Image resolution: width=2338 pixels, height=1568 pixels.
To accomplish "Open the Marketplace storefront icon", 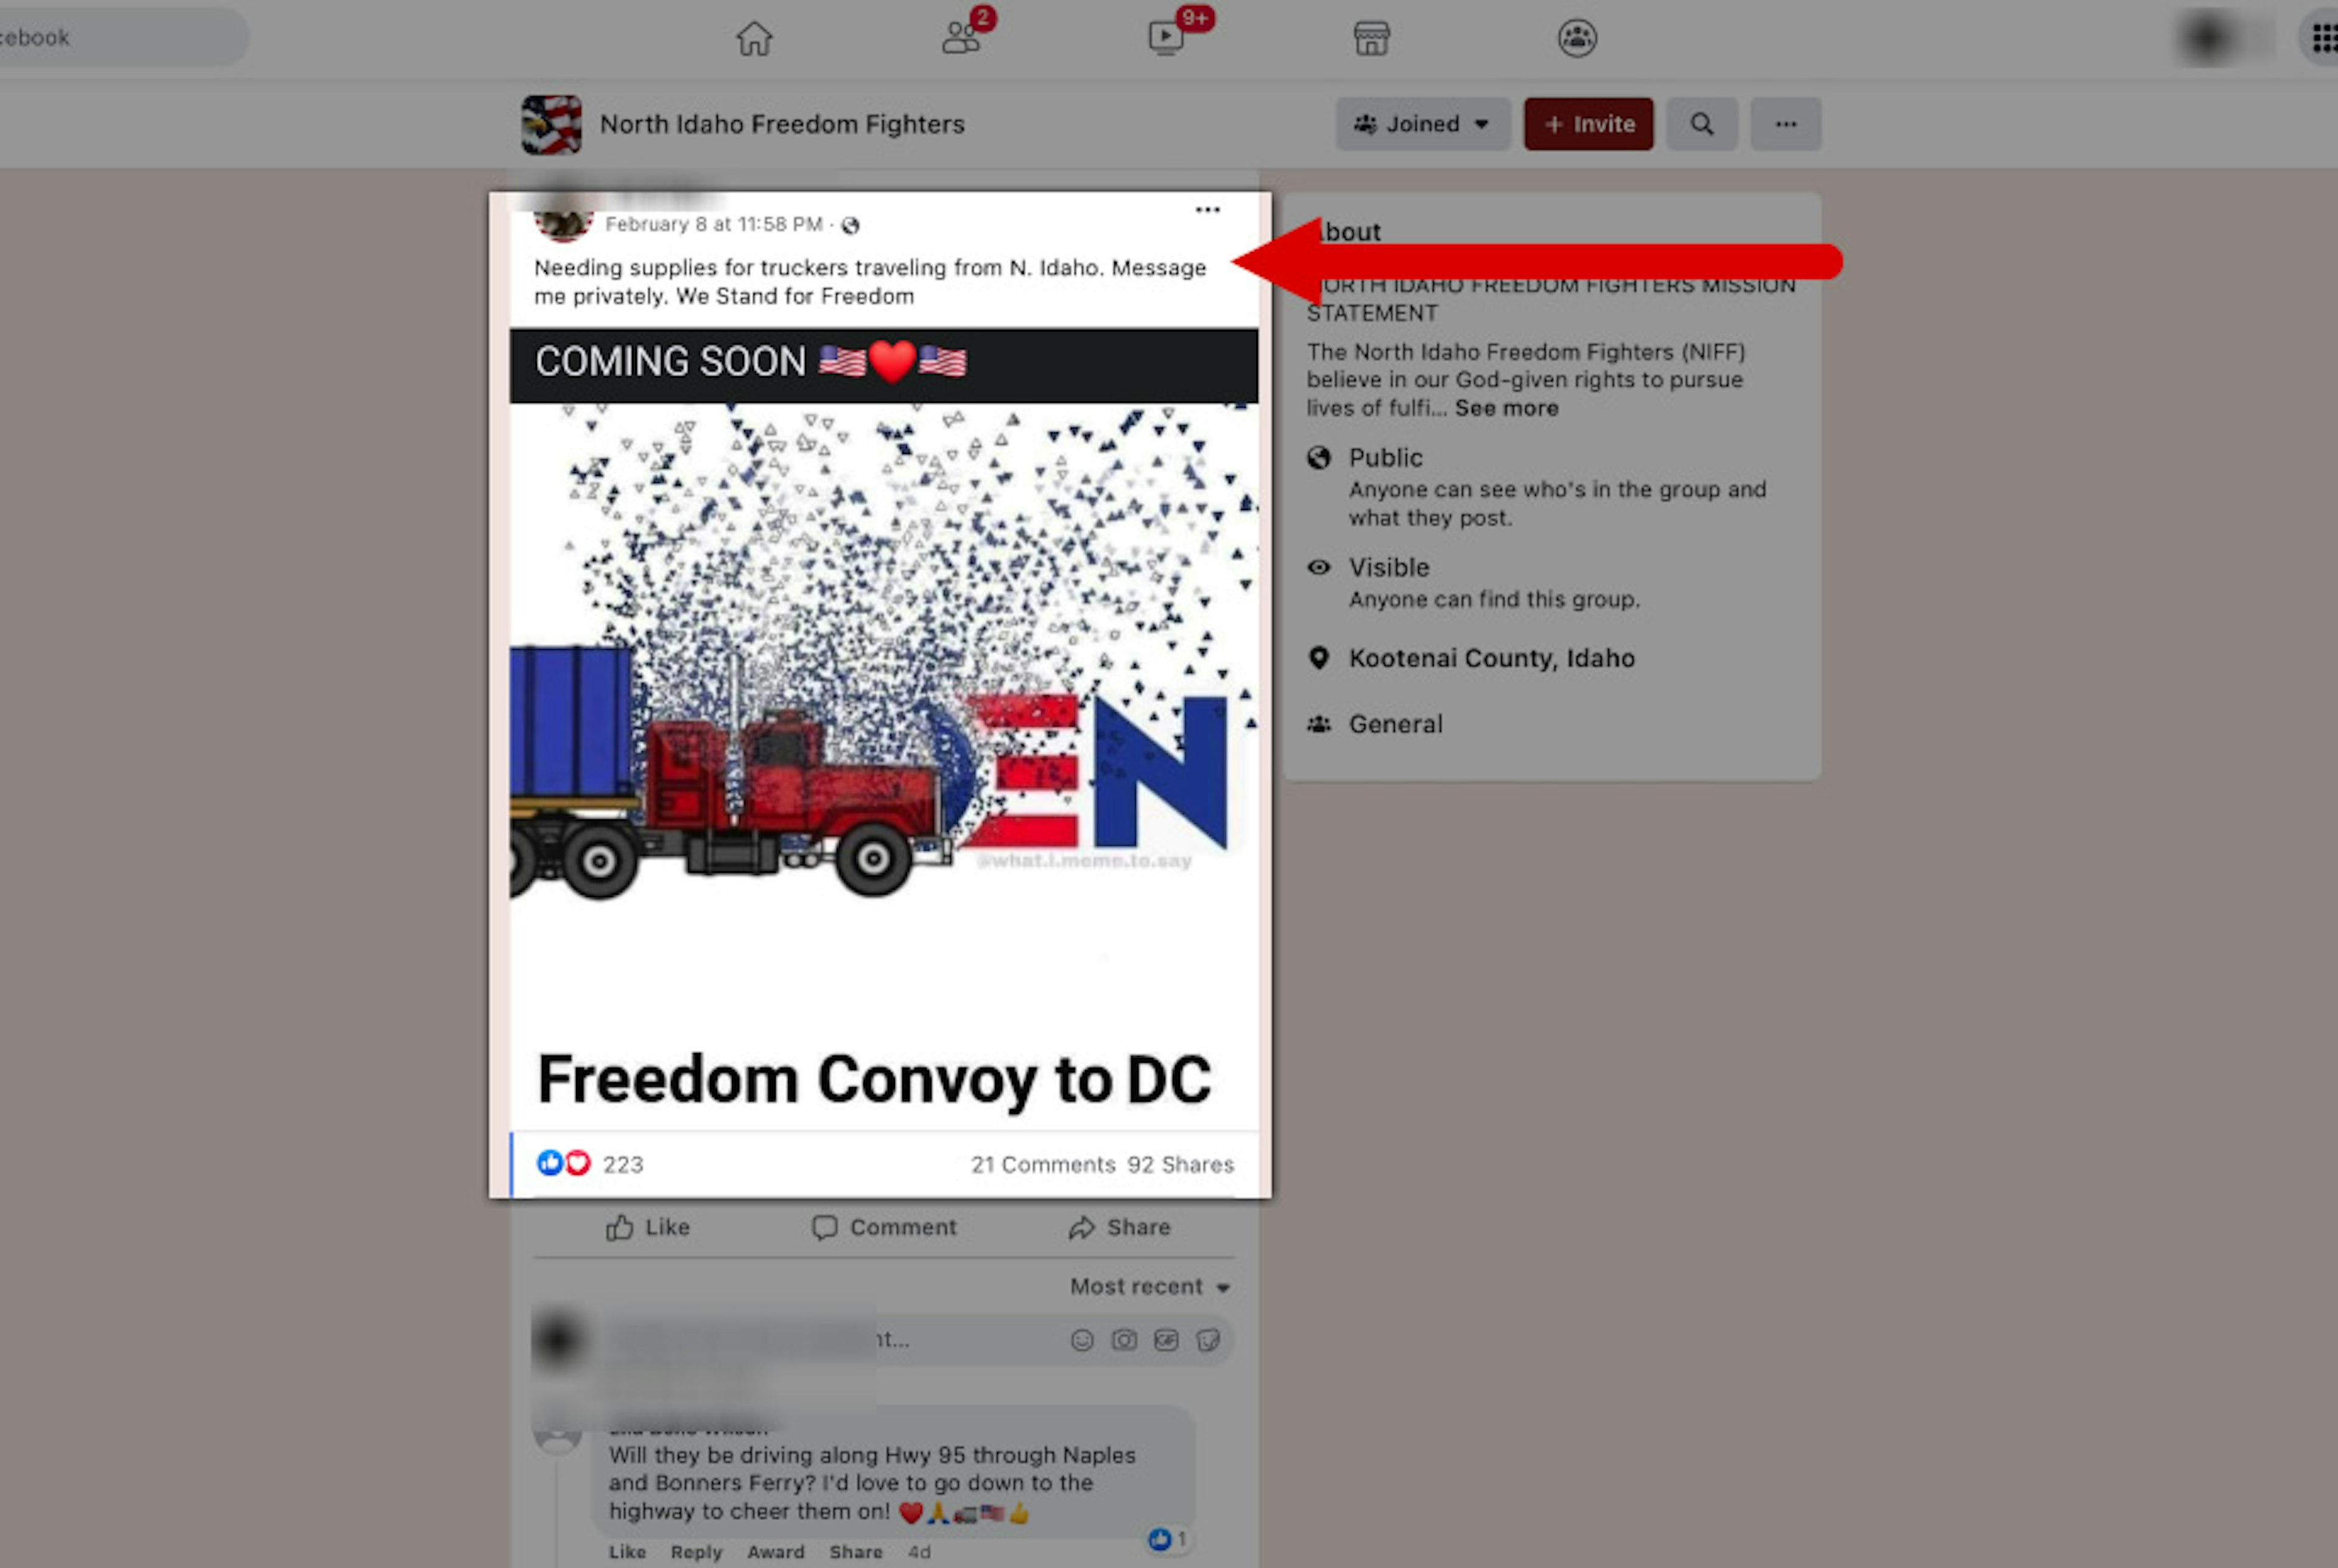I will point(1371,39).
